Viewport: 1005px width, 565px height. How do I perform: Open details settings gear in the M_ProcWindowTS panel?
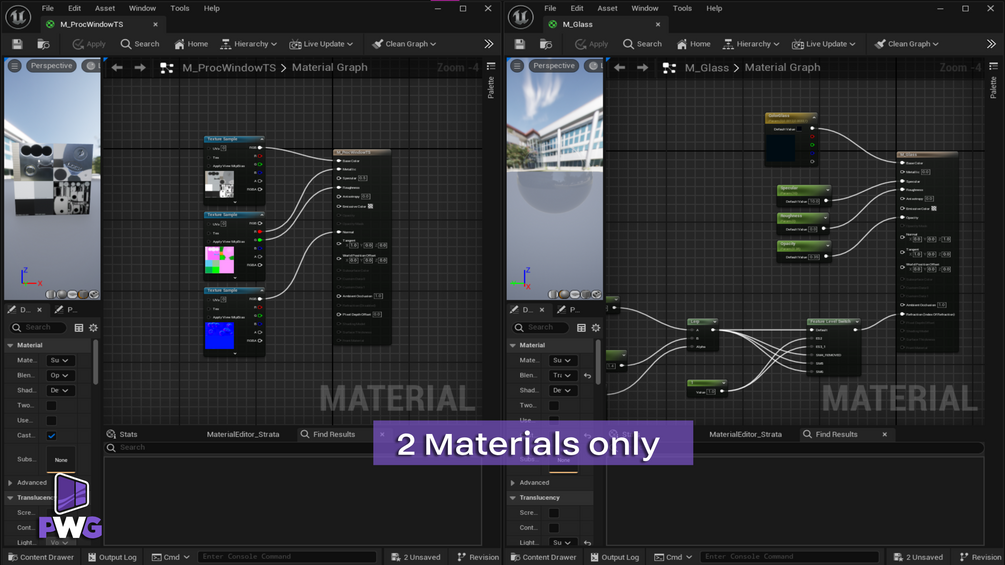click(94, 327)
